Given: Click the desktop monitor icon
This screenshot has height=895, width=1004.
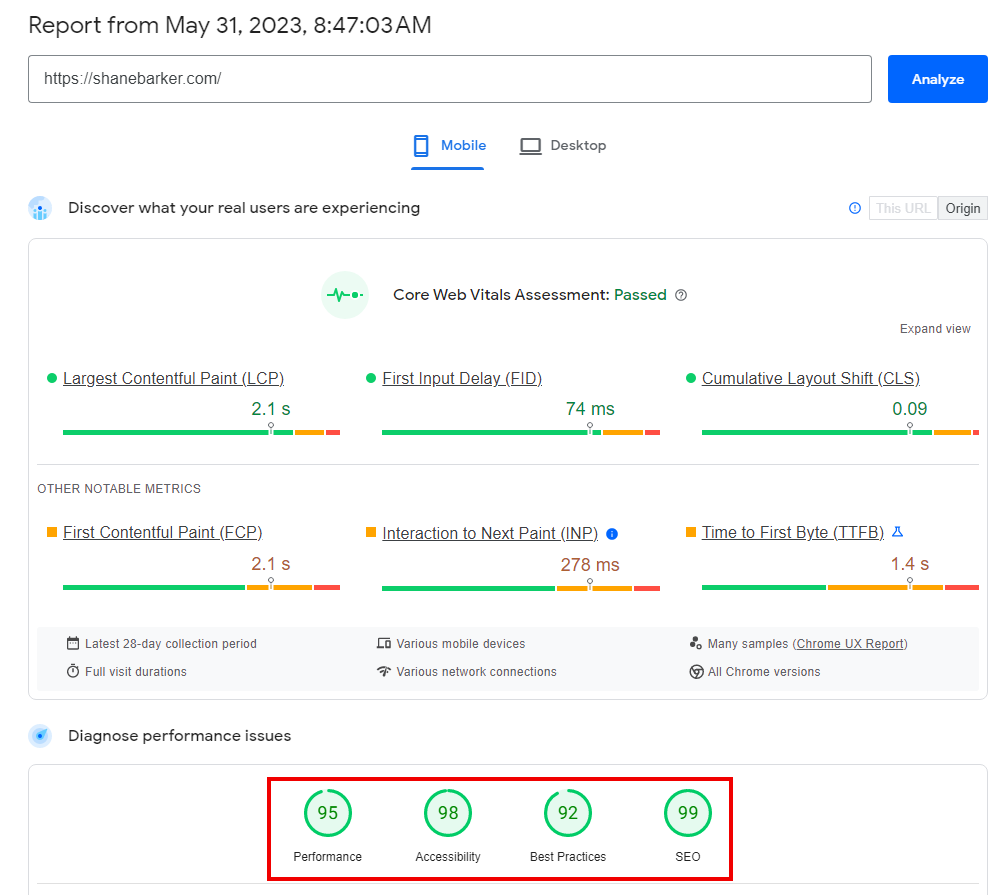Looking at the screenshot, I should pos(530,146).
